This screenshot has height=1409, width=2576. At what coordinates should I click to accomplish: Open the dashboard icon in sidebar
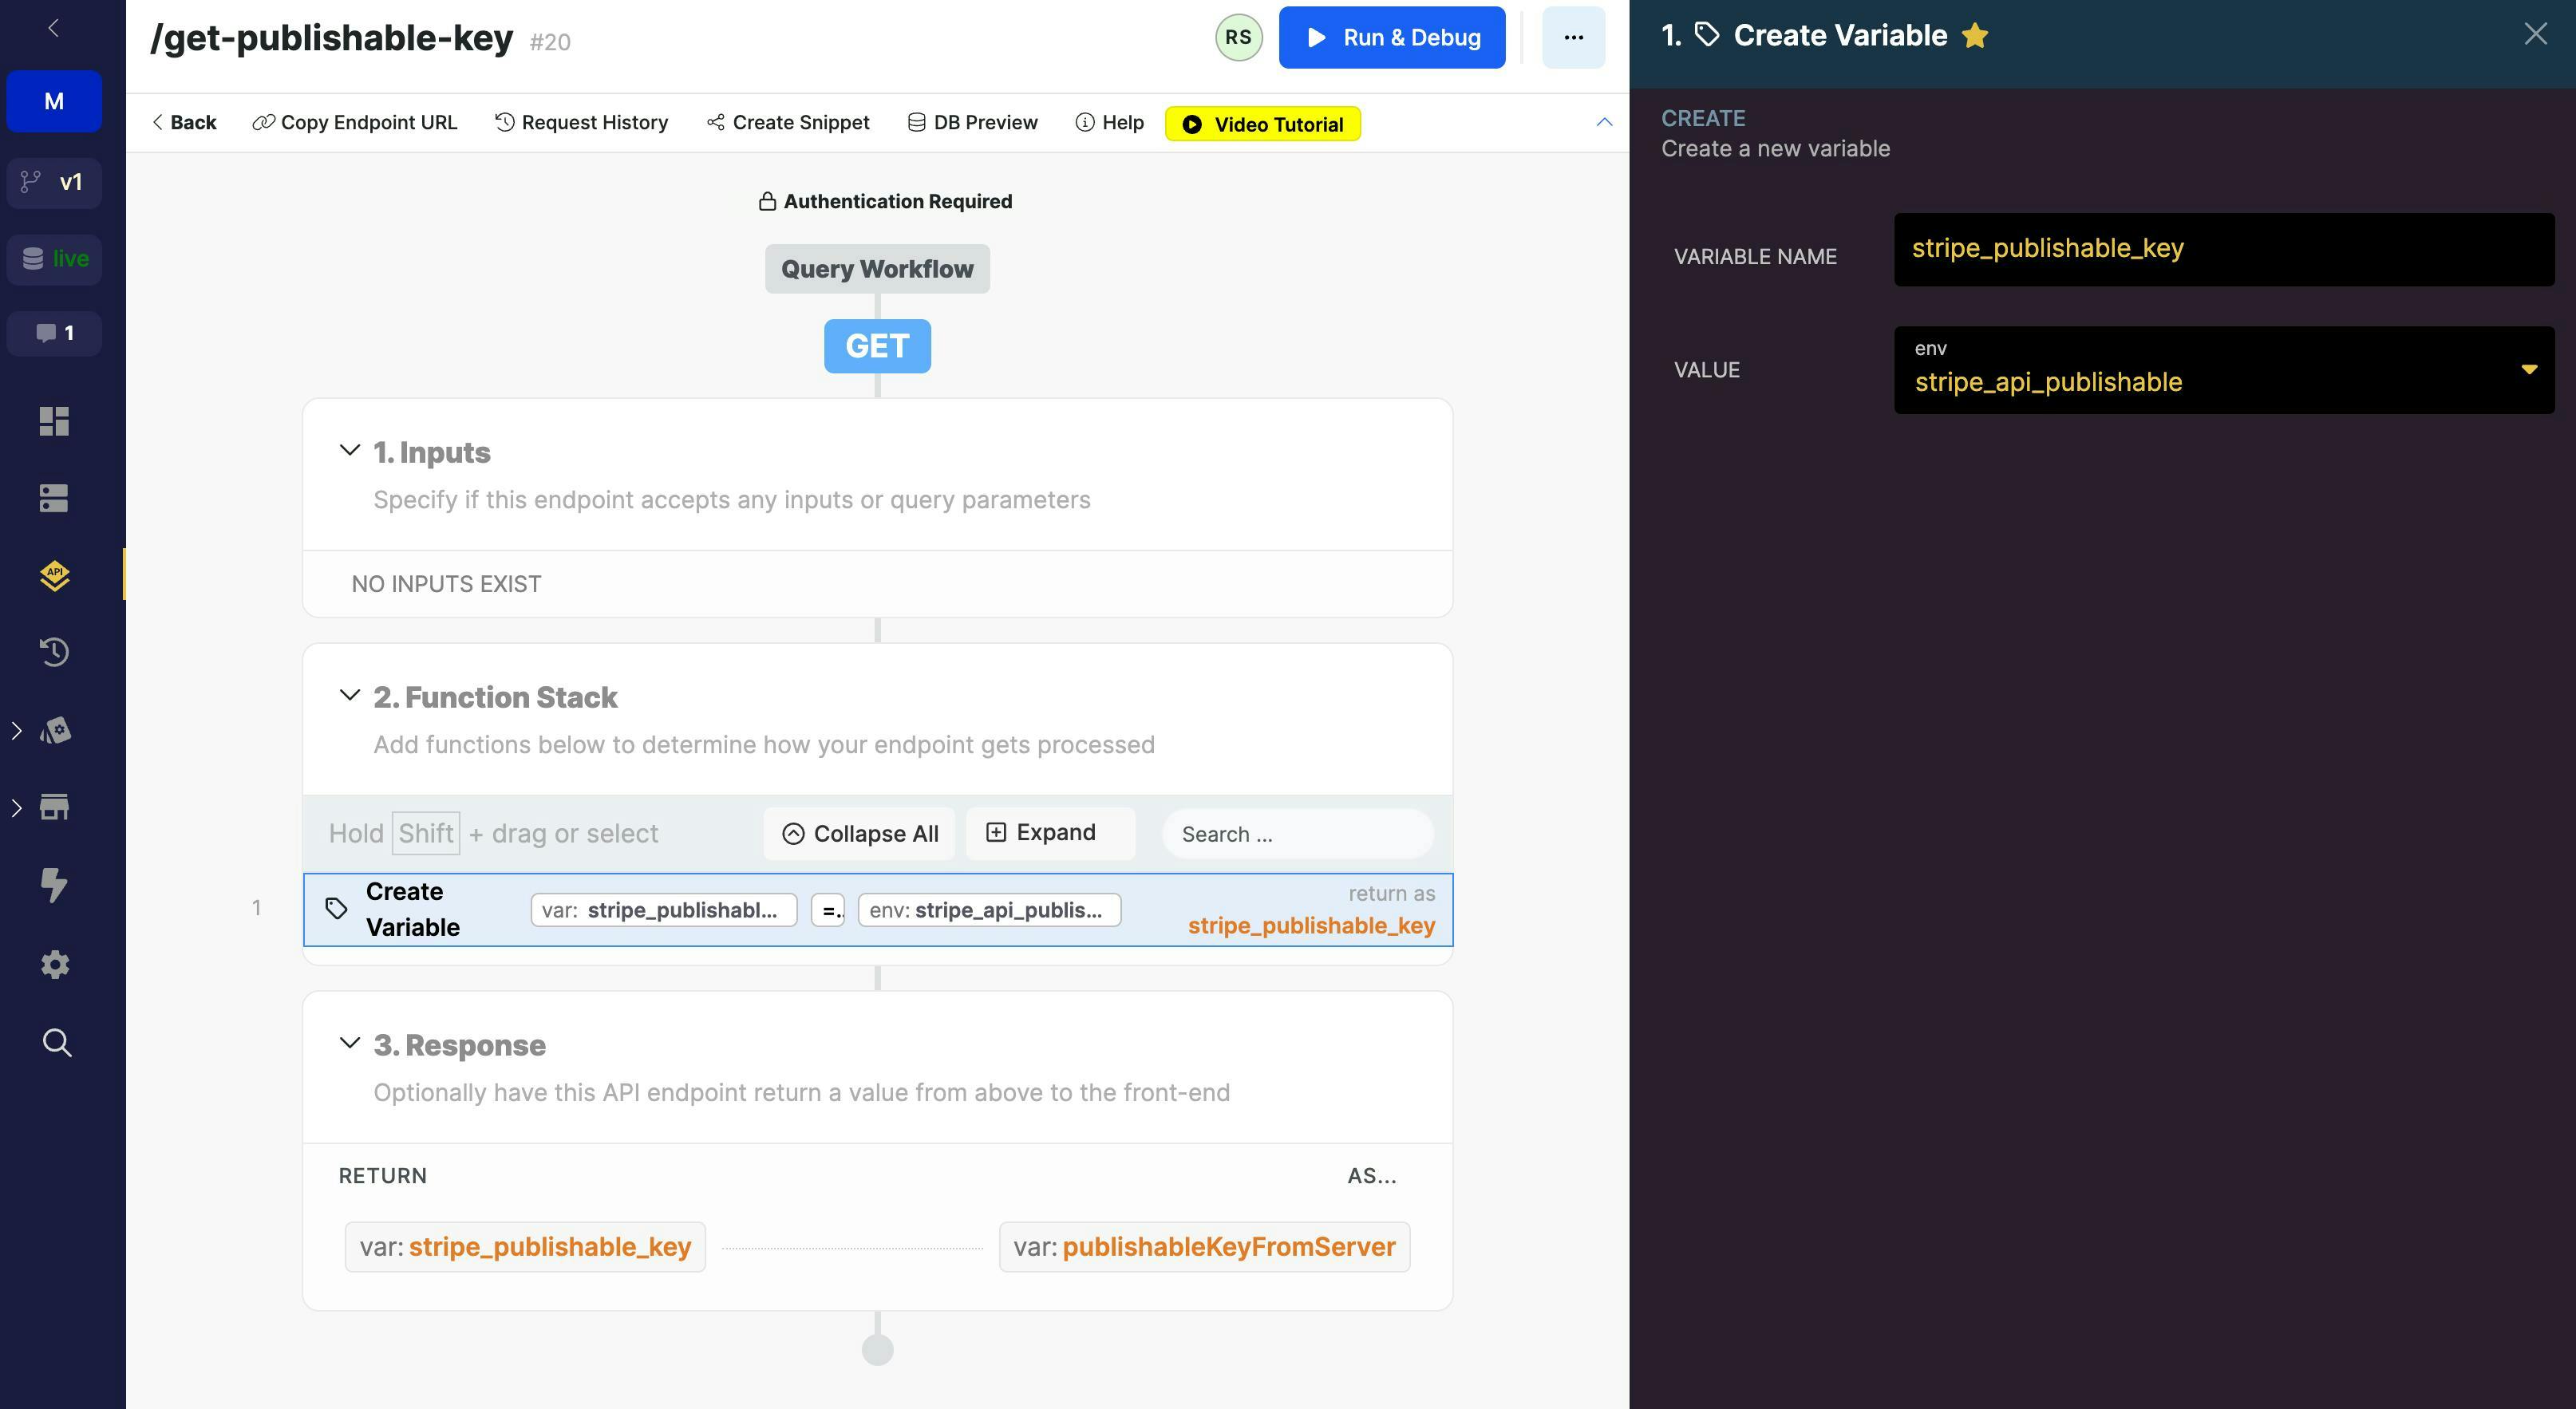54,421
